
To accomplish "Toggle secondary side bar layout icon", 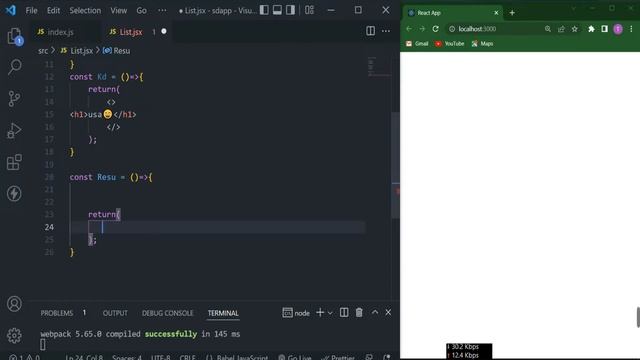I will [x=290, y=10].
